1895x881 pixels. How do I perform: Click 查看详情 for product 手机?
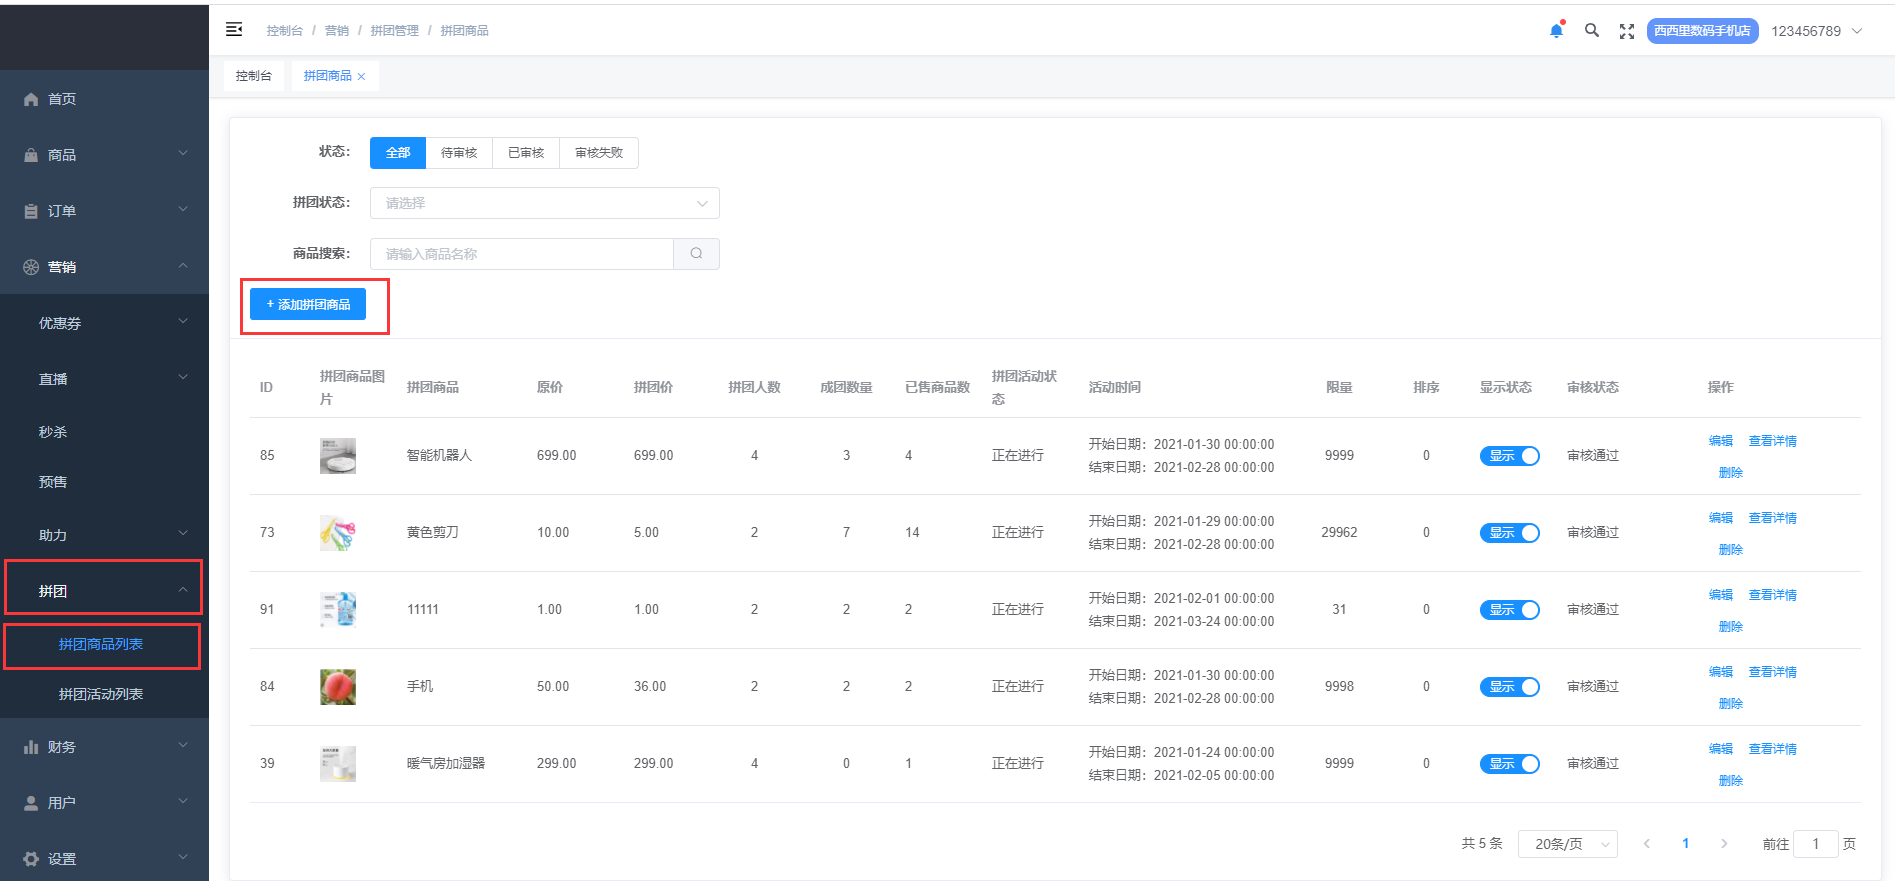tap(1772, 672)
